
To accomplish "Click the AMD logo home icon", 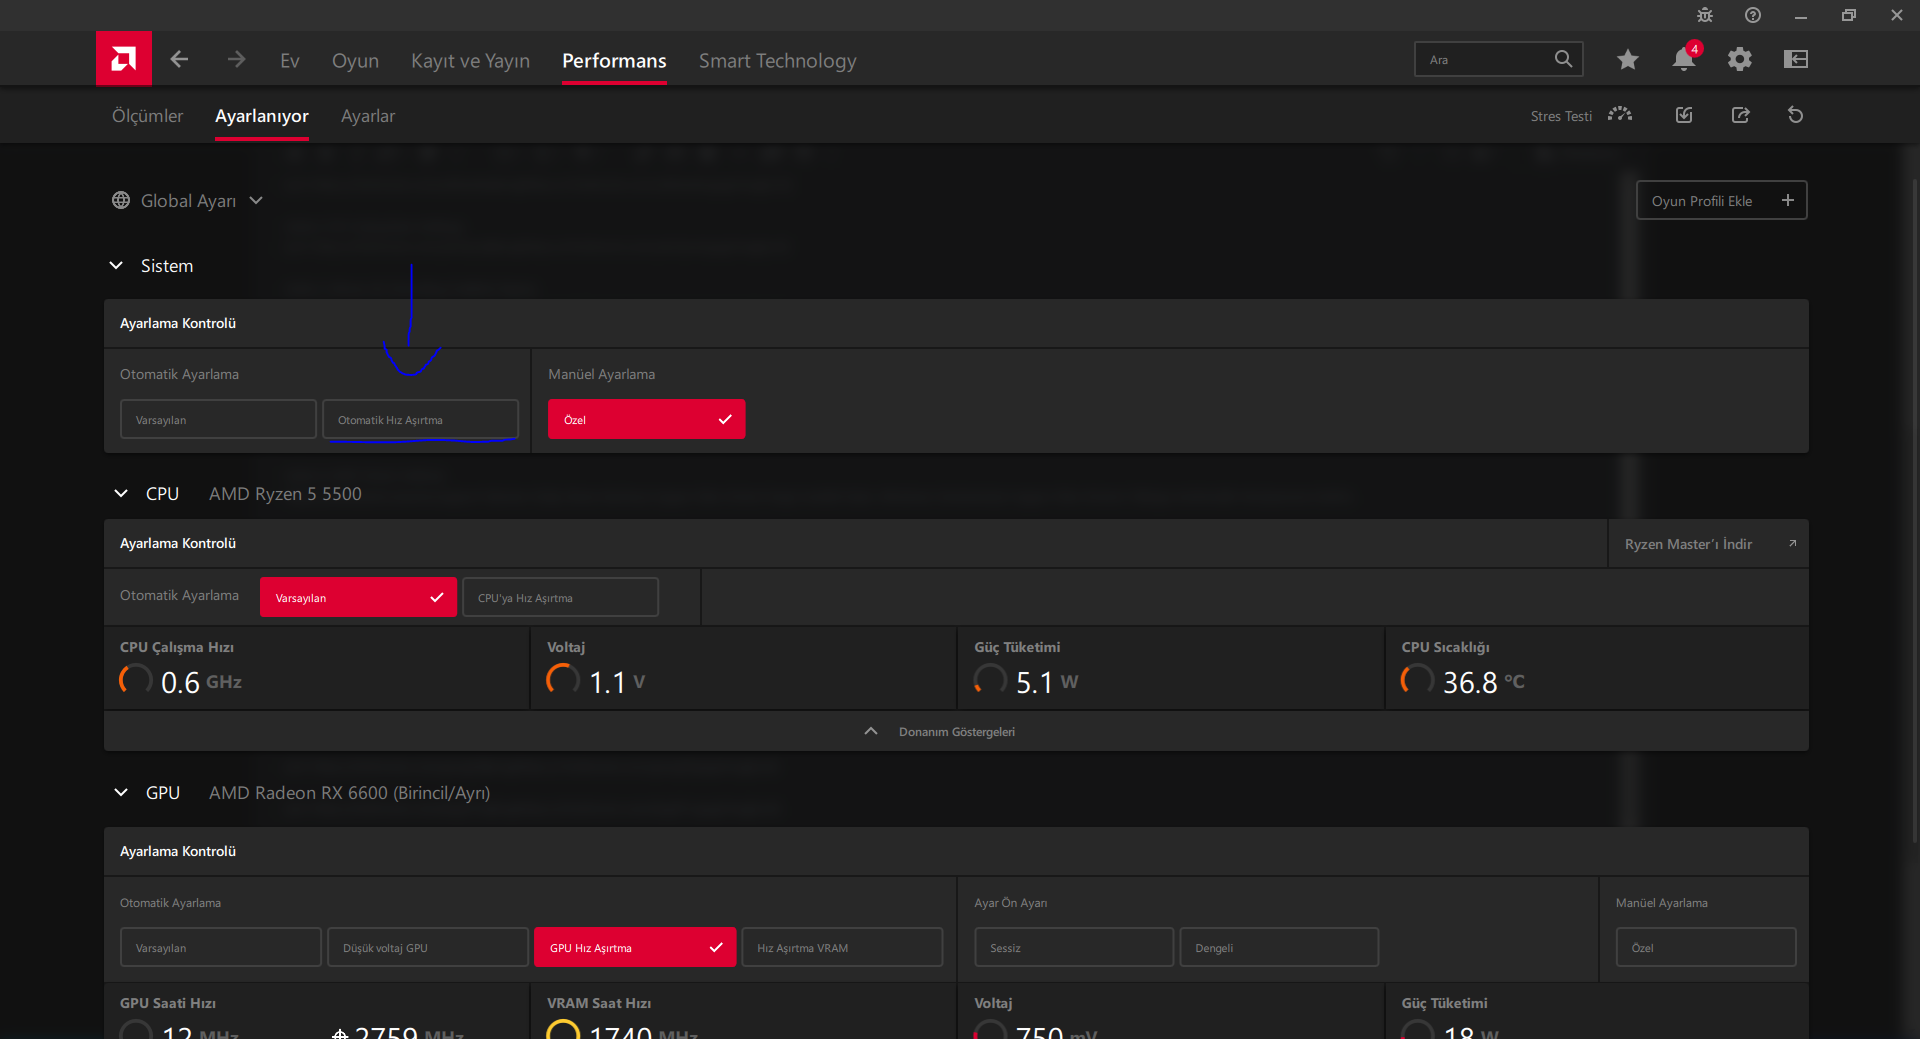I will (x=124, y=59).
